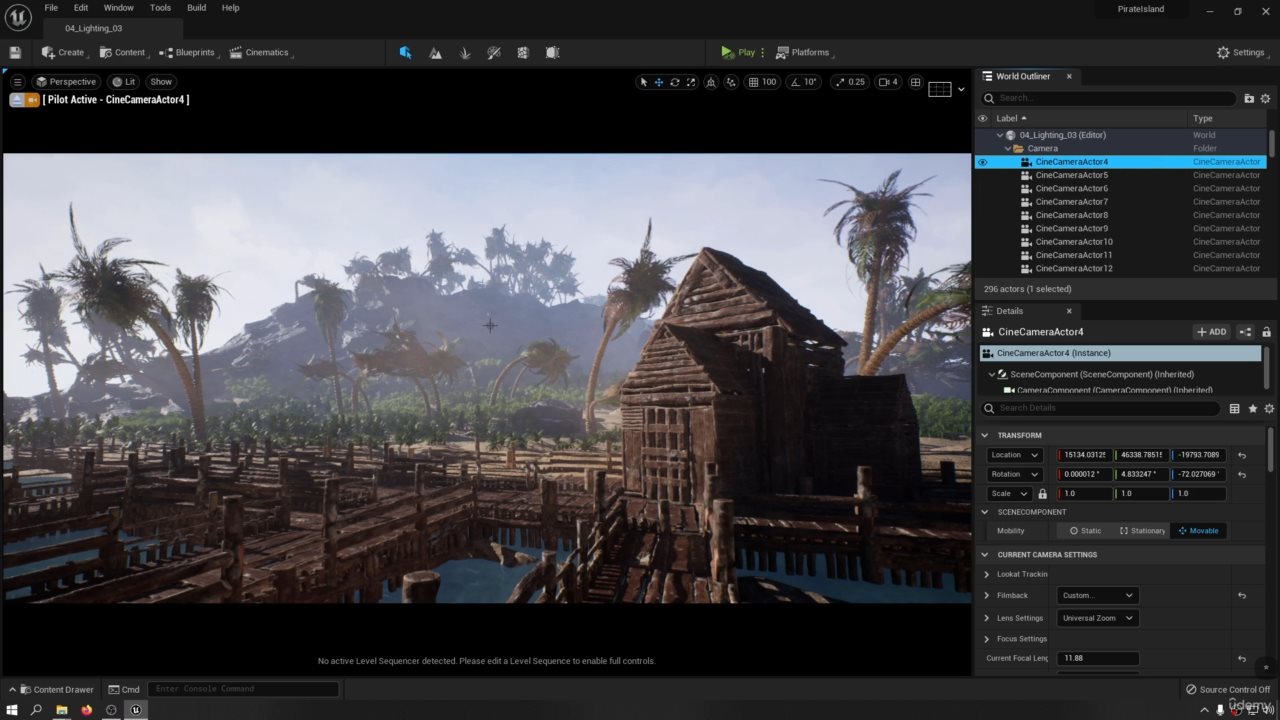
Task: Open the File menu
Action: 51,8
